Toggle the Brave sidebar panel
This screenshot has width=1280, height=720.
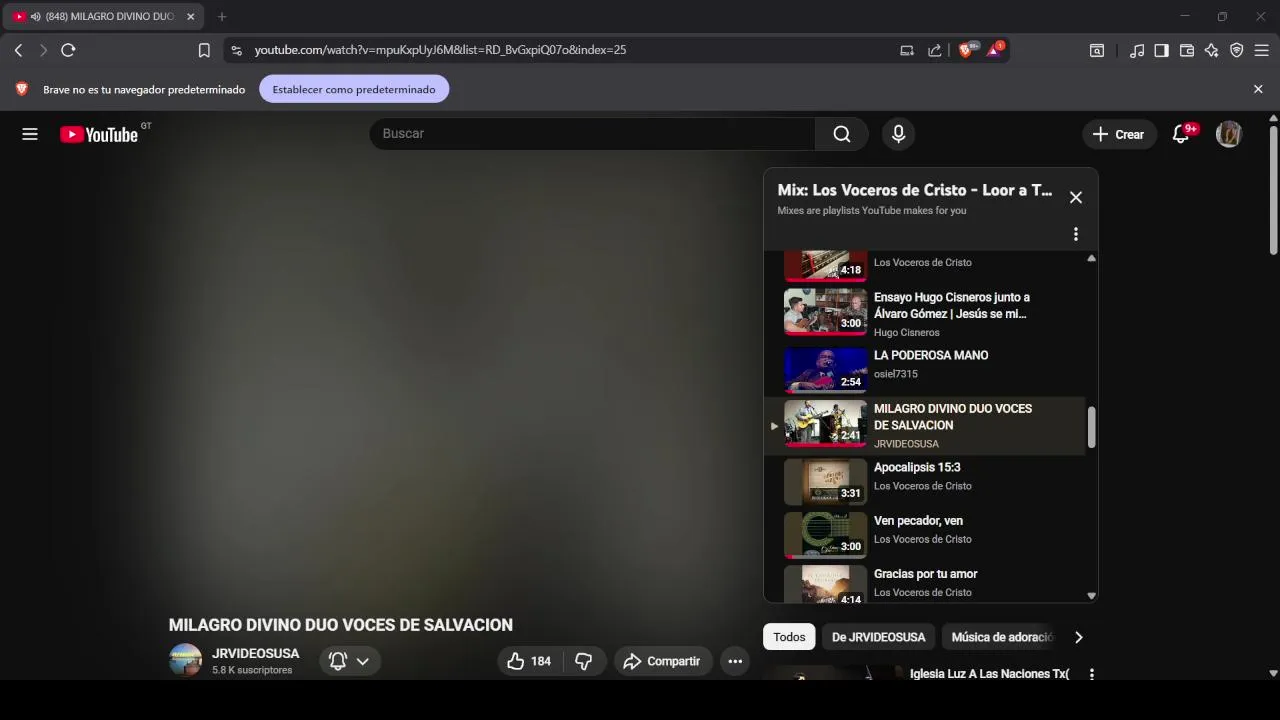point(1161,50)
